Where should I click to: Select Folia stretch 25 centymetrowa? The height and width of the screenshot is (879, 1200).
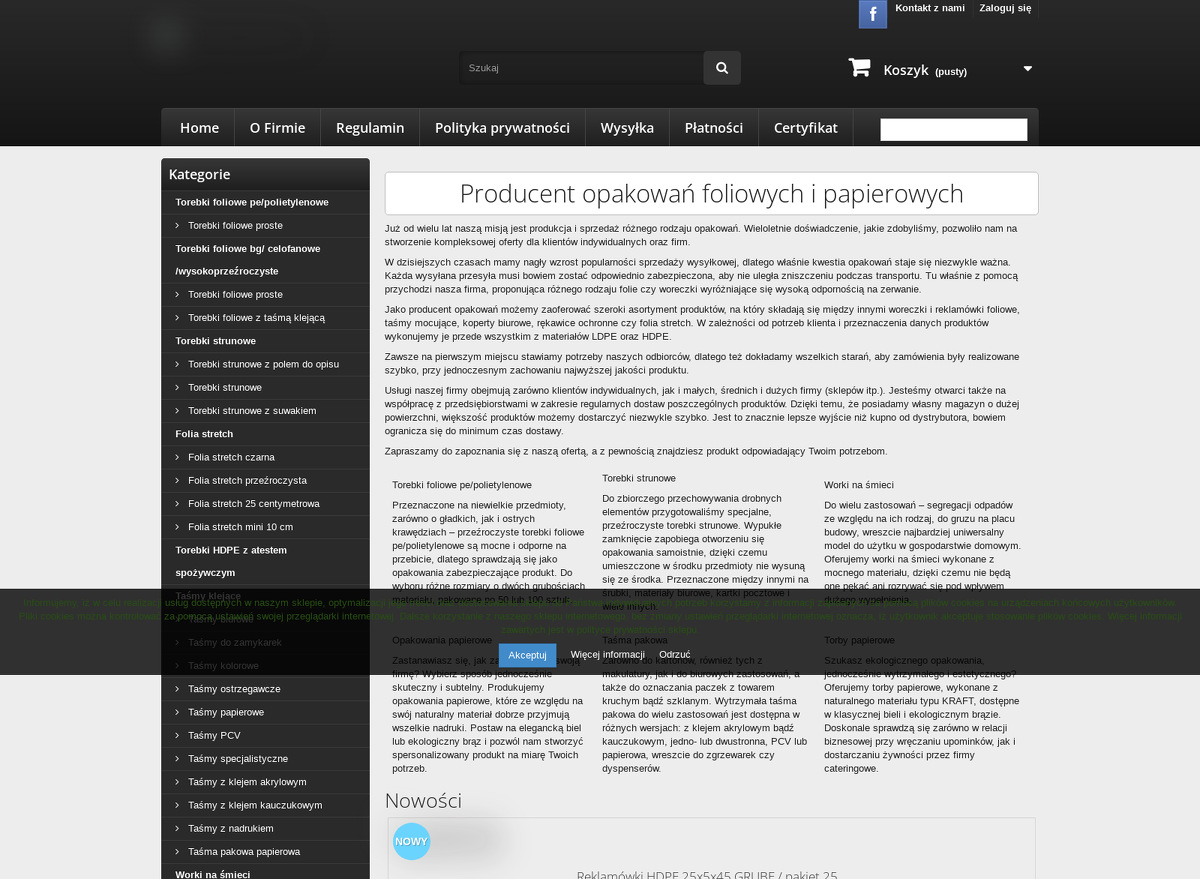coord(254,504)
